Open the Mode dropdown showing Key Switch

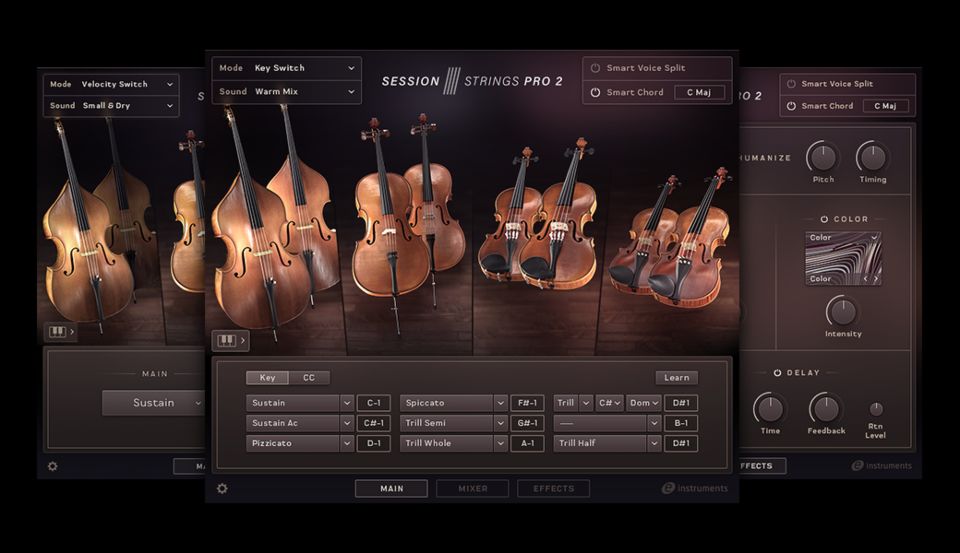285,68
